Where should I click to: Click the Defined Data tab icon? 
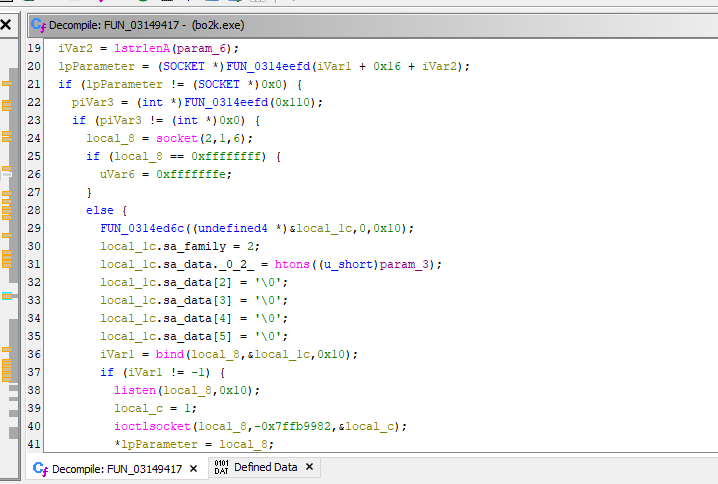tap(222, 467)
